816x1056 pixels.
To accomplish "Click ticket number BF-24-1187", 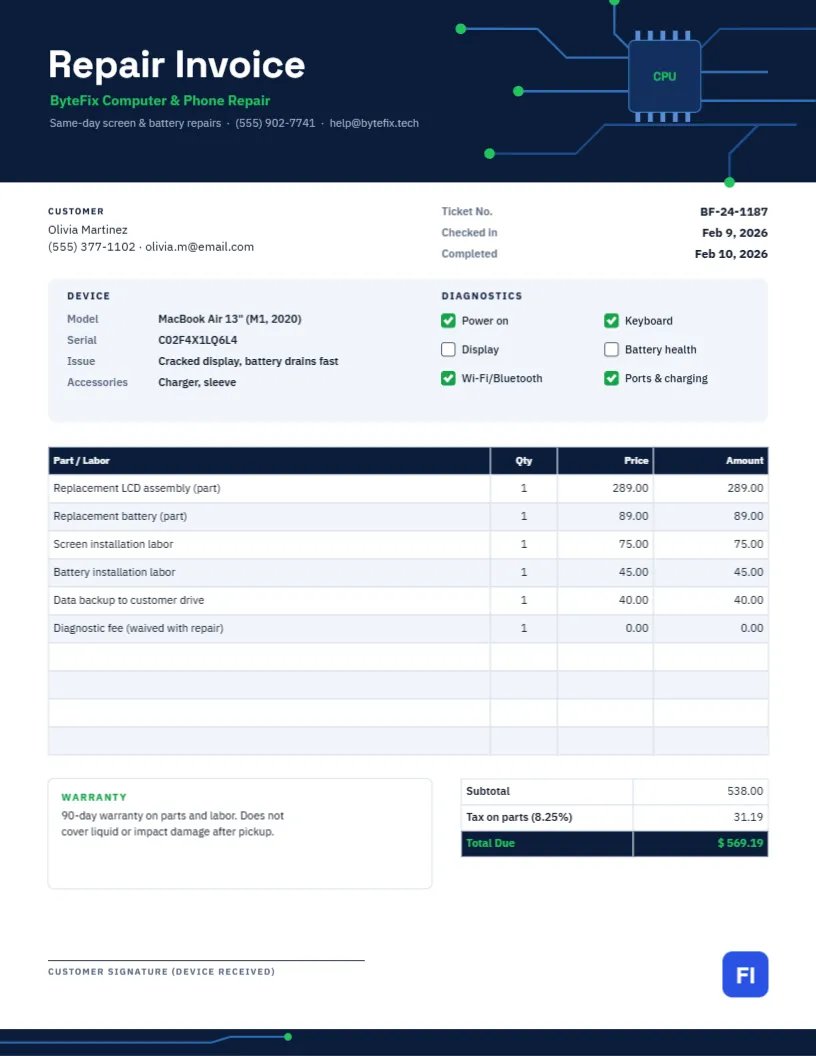I will point(734,211).
